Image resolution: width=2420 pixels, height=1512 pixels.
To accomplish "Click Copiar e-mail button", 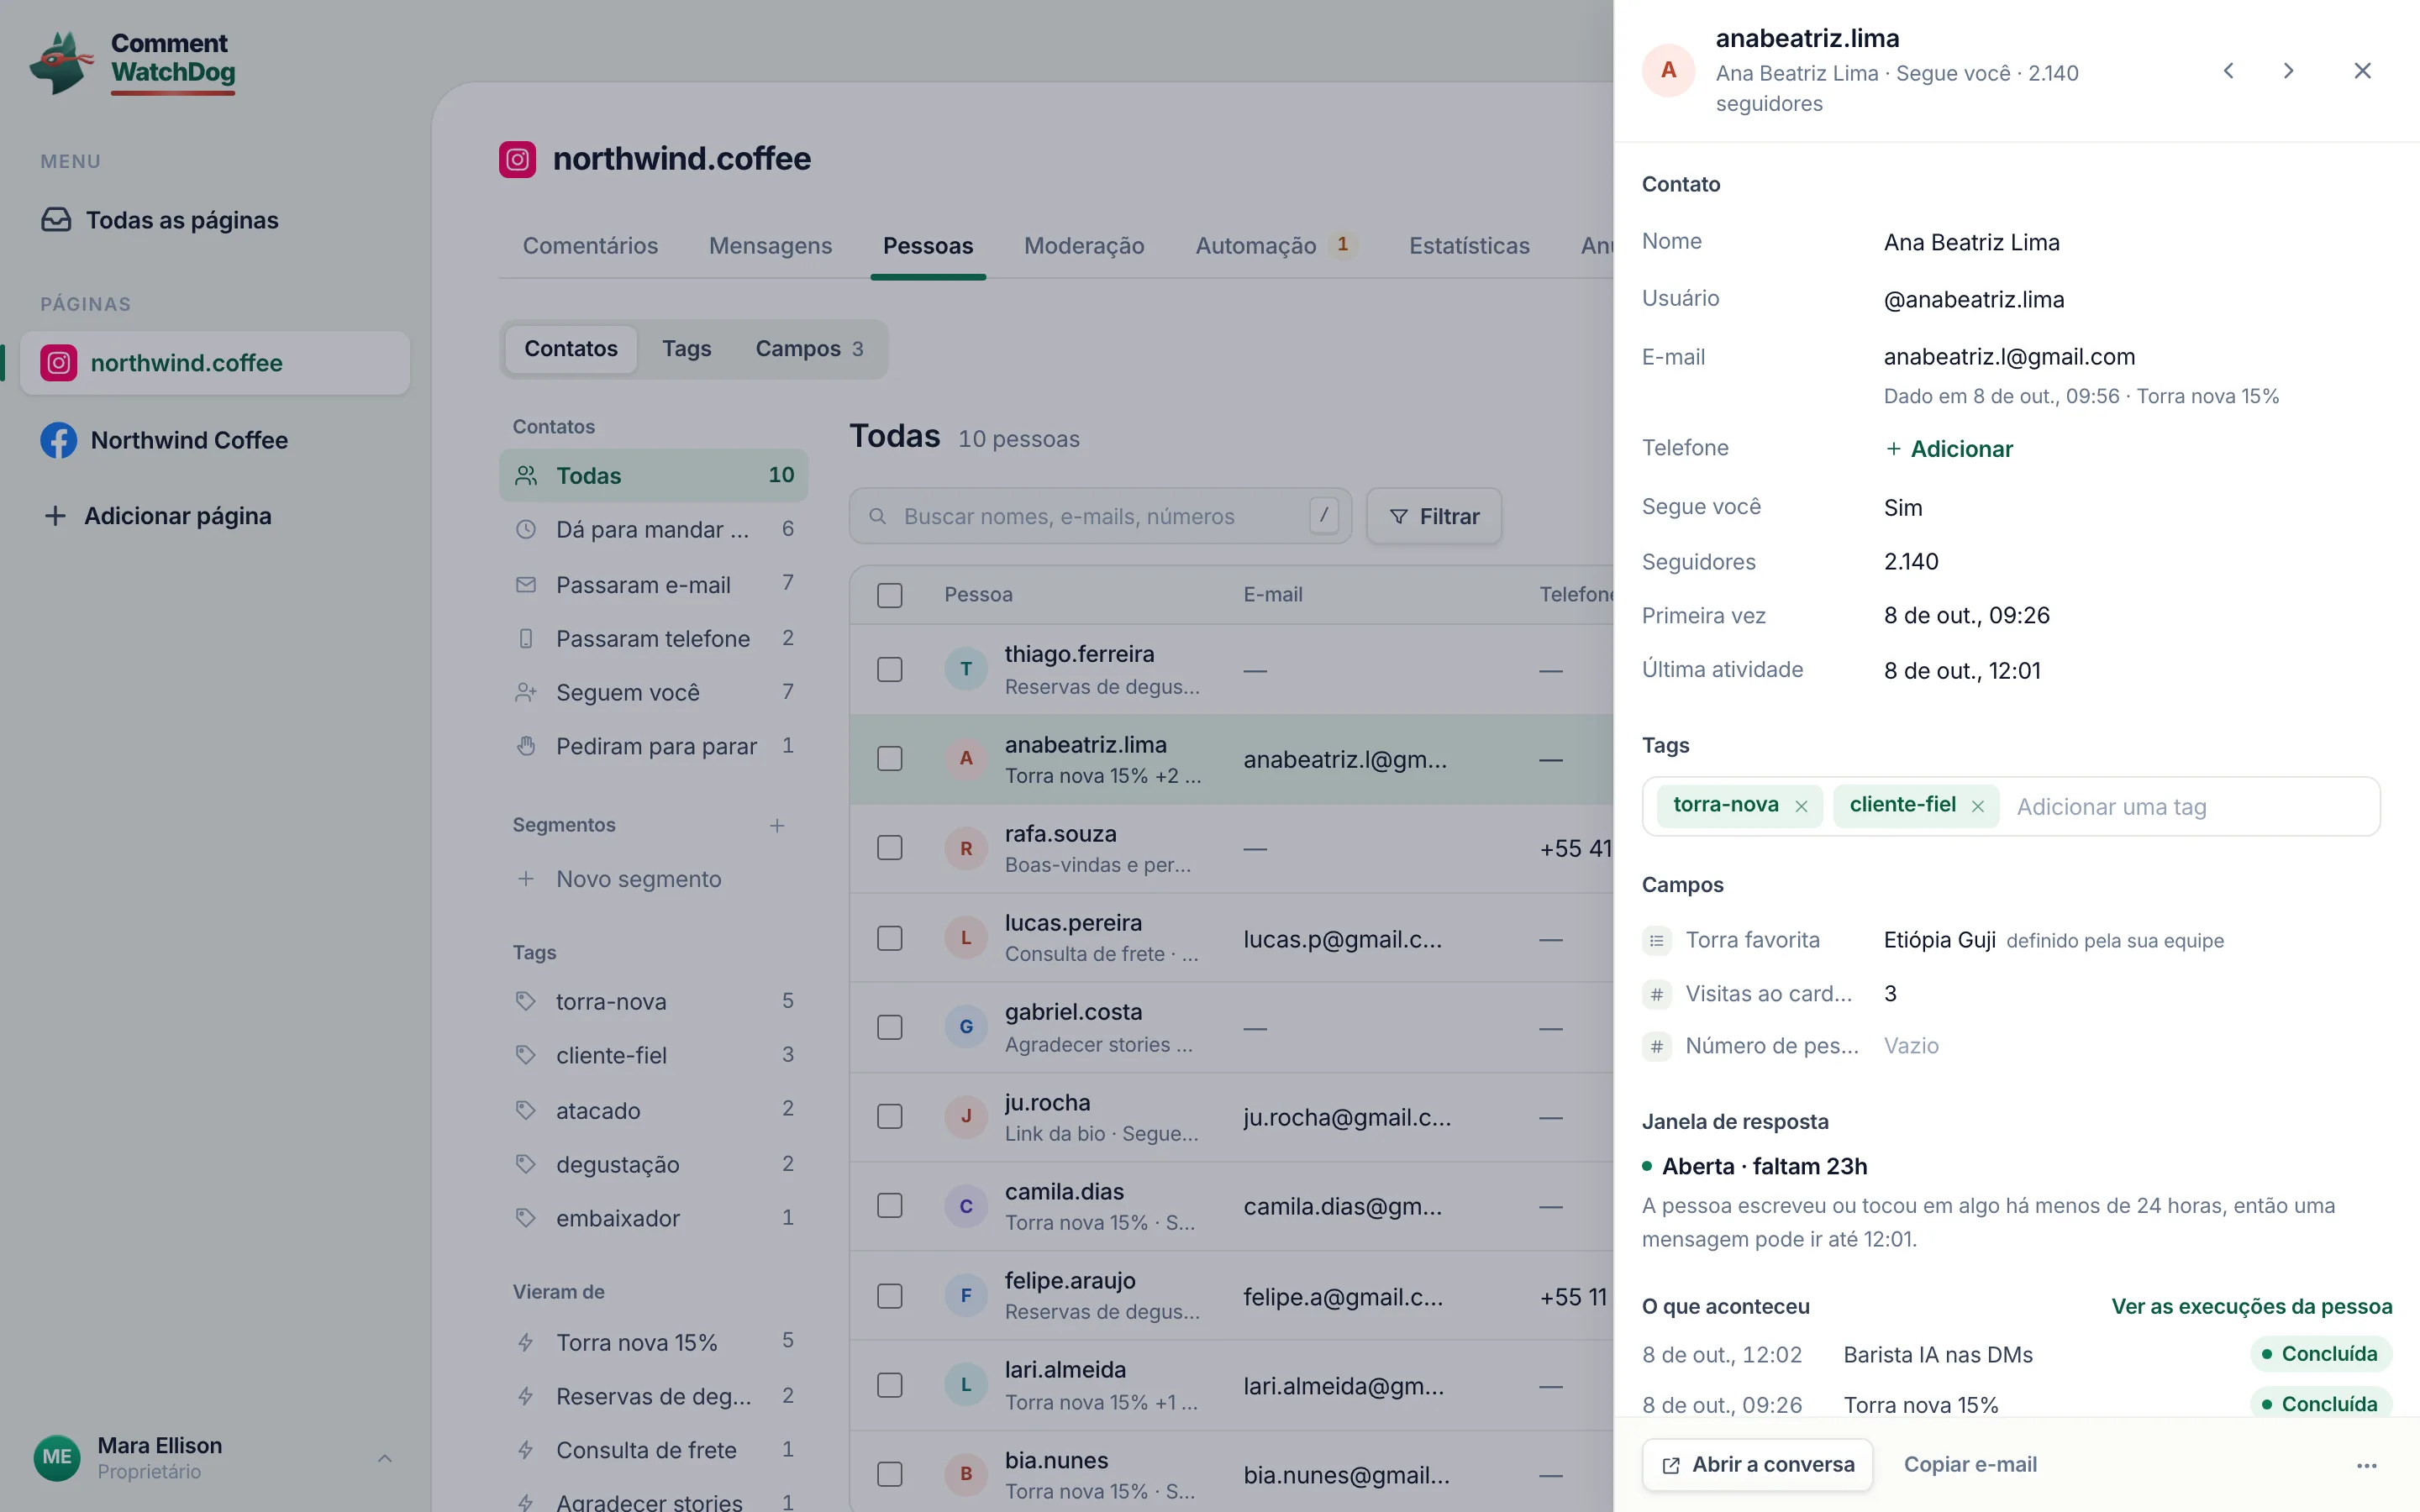I will (1970, 1465).
